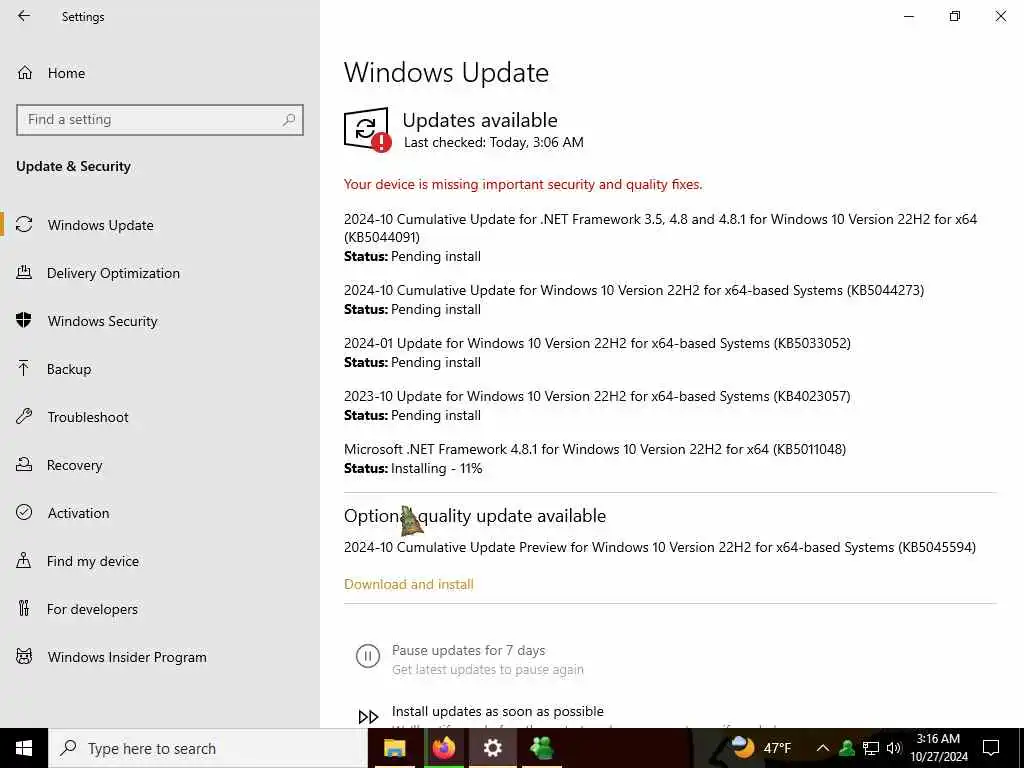The width and height of the screenshot is (1024, 768).
Task: Click the volume speaker tray icon
Action: pyautogui.click(x=894, y=748)
